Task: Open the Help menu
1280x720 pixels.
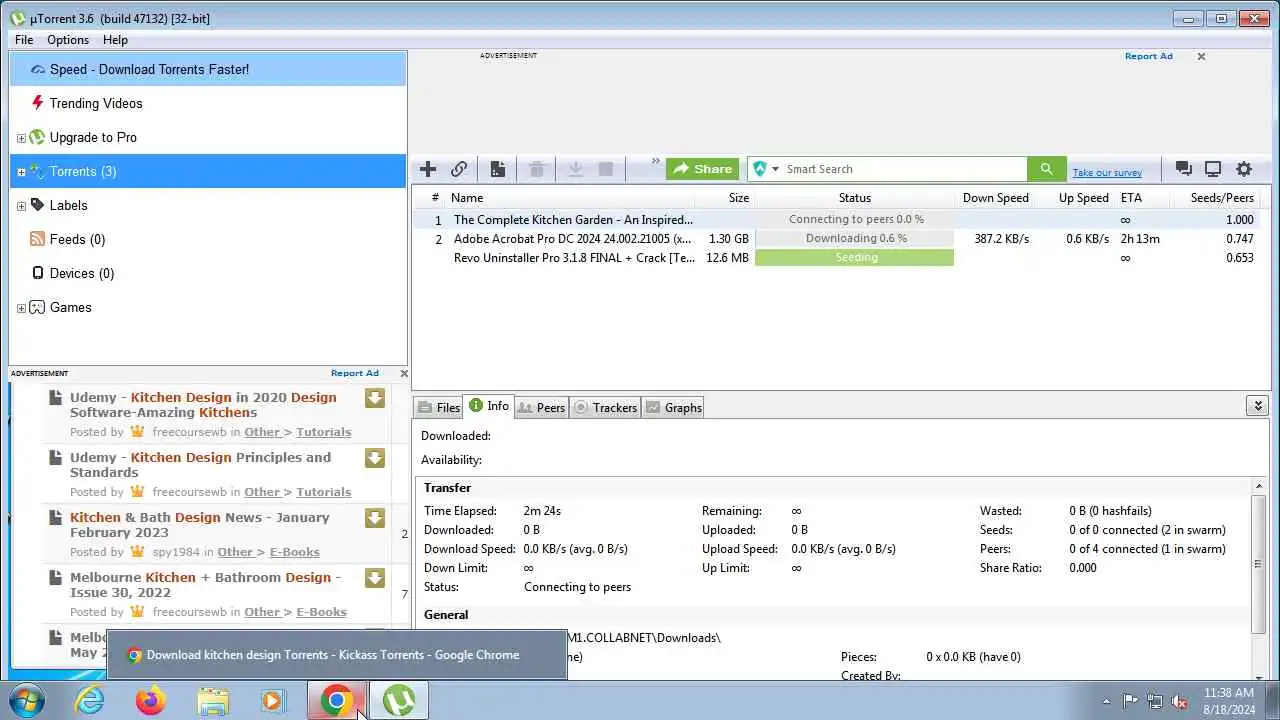Action: [115, 40]
